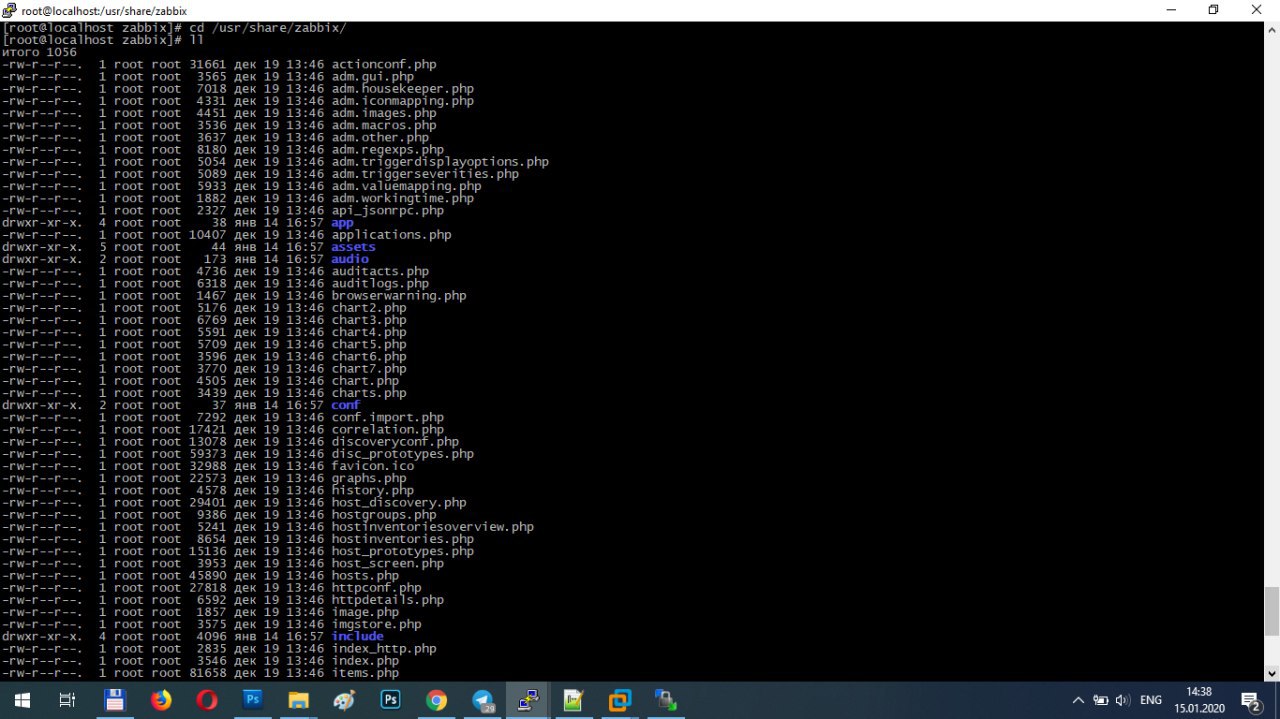Click the file name host_prototypes.php
Screen dimensions: 1280x719
click(x=403, y=551)
